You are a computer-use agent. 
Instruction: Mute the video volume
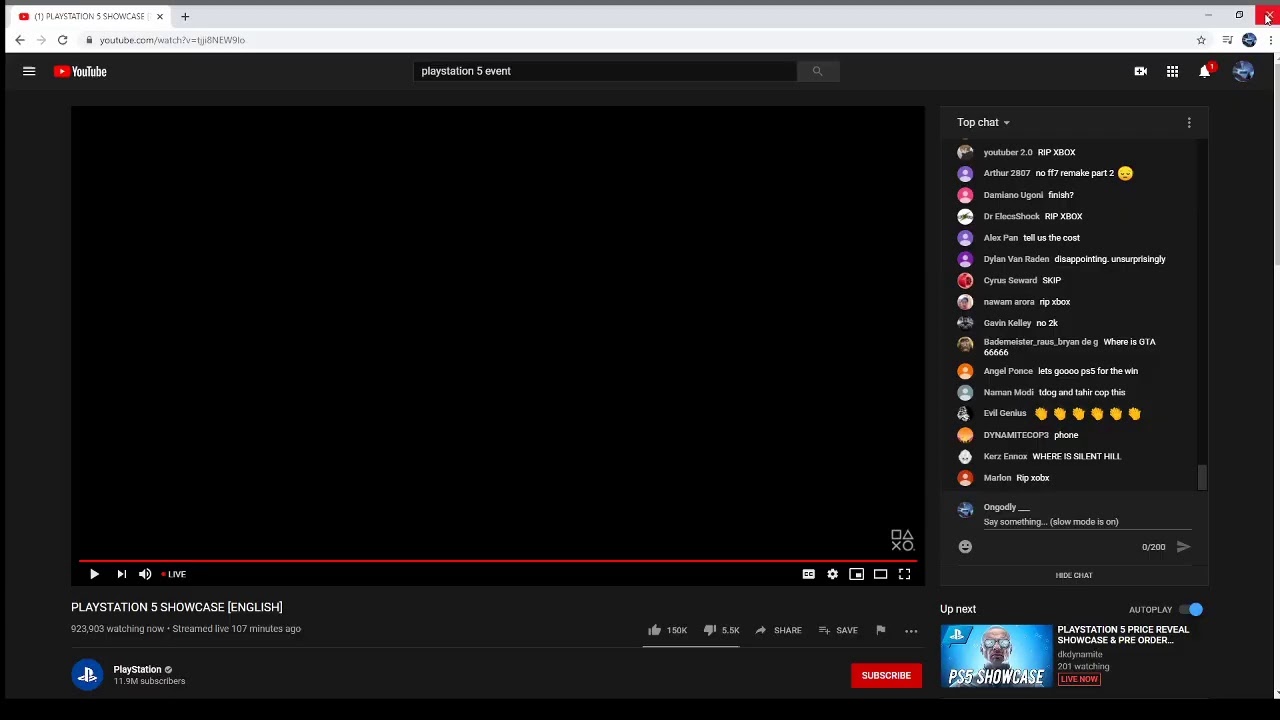point(145,574)
